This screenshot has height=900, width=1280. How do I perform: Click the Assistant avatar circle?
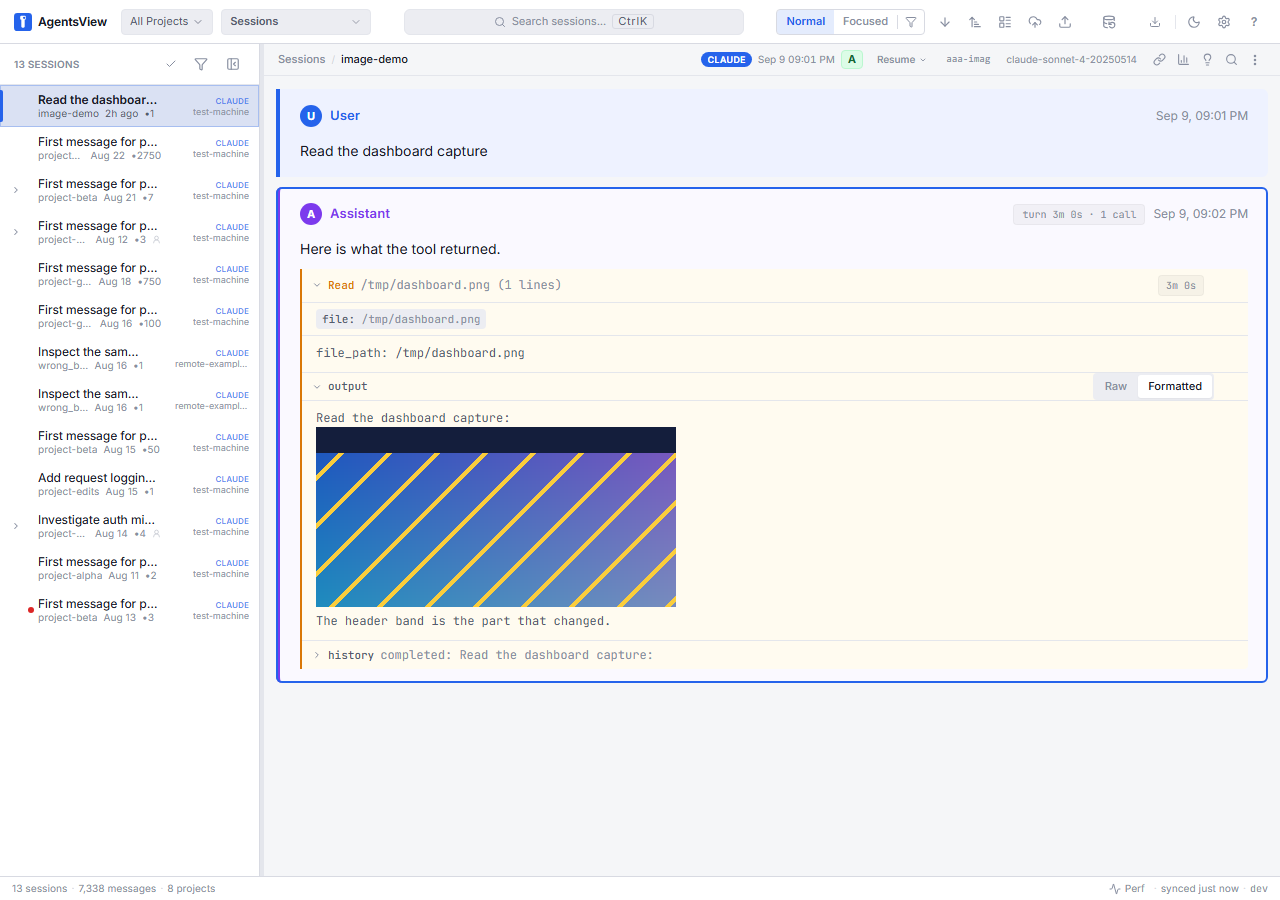pos(311,214)
